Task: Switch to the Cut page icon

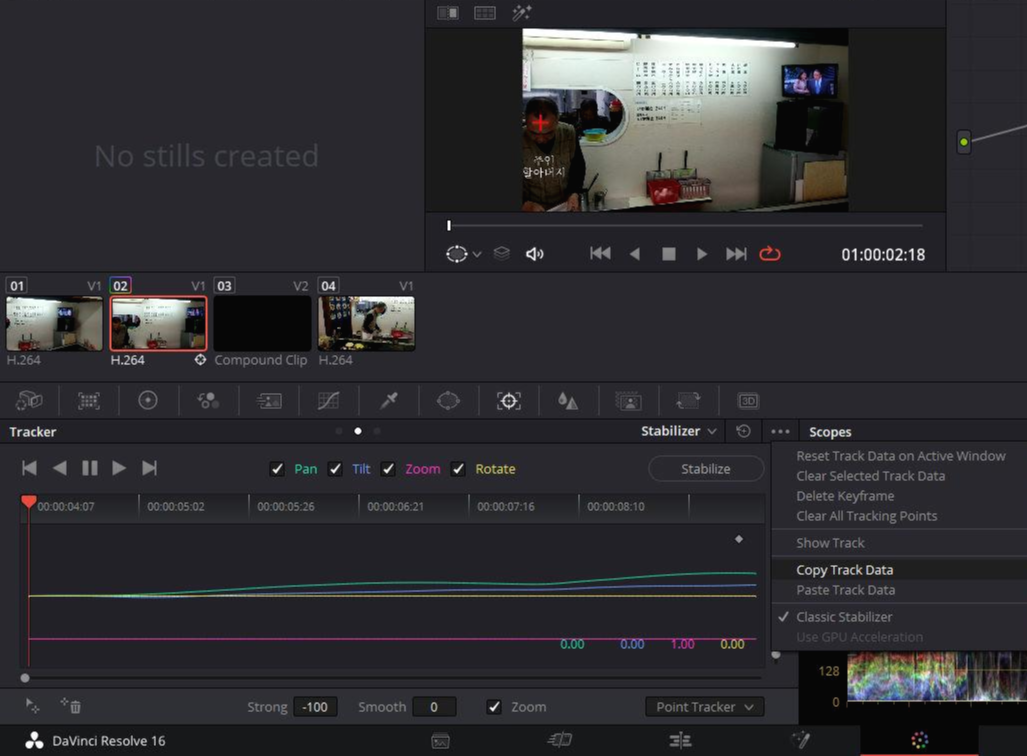Action: [560, 740]
